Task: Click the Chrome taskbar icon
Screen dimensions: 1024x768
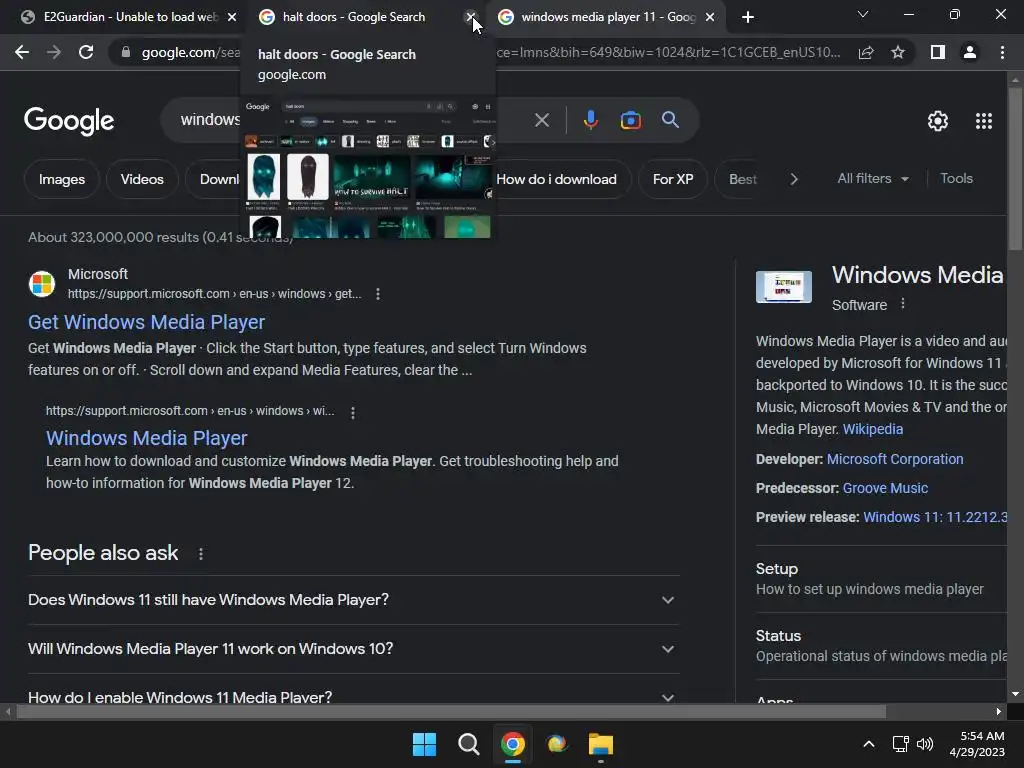Action: point(513,744)
